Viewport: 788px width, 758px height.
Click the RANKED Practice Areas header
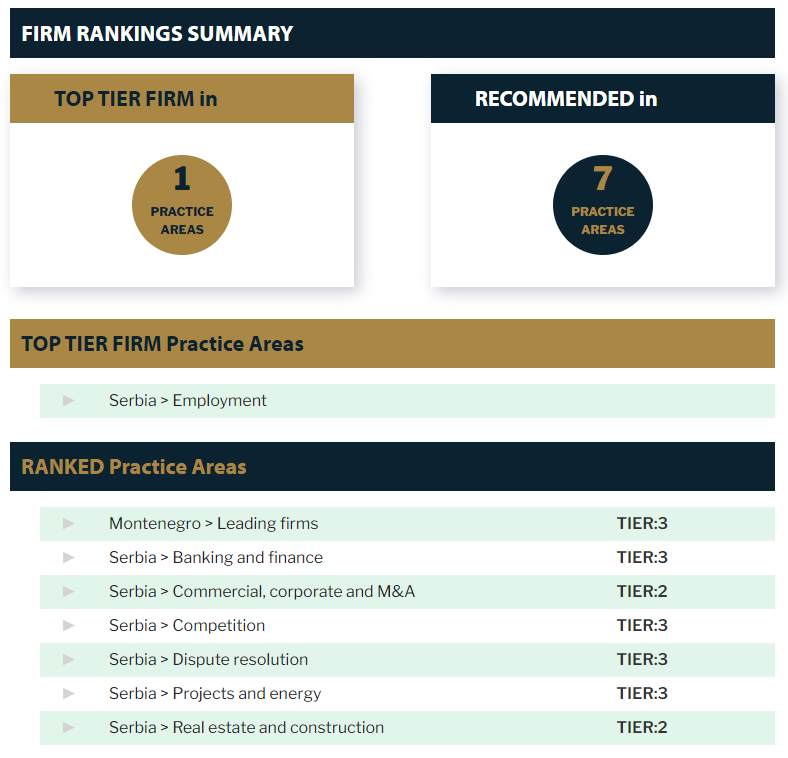134,467
